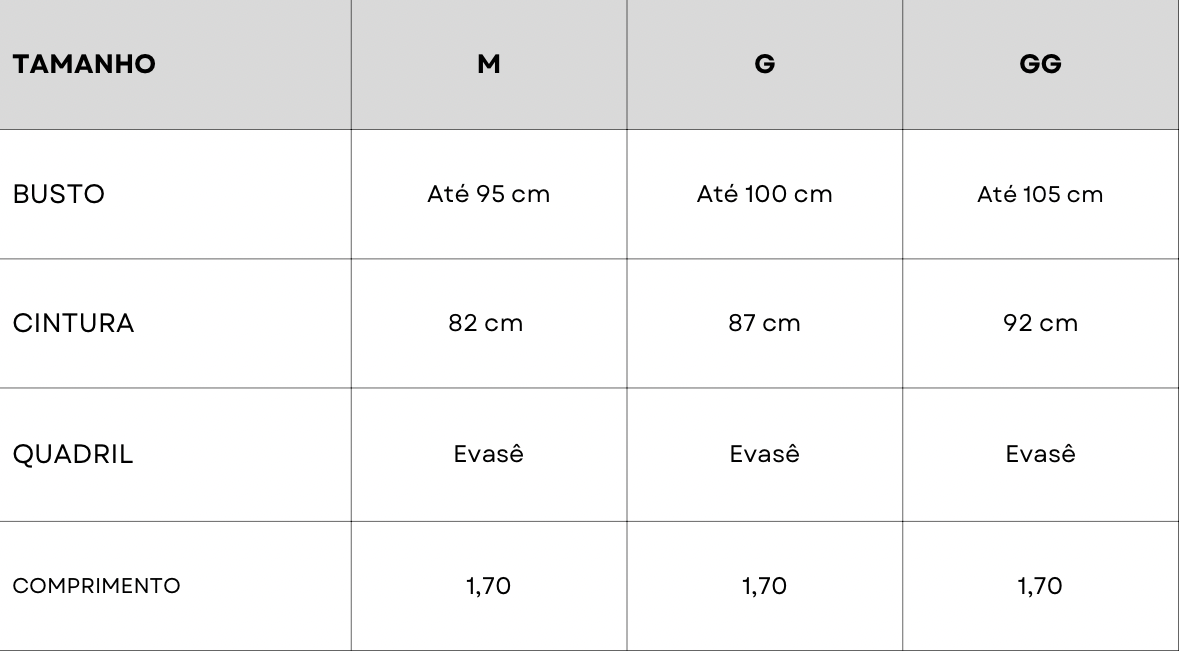Select the 'Até 95 cm' bust value

[489, 194]
